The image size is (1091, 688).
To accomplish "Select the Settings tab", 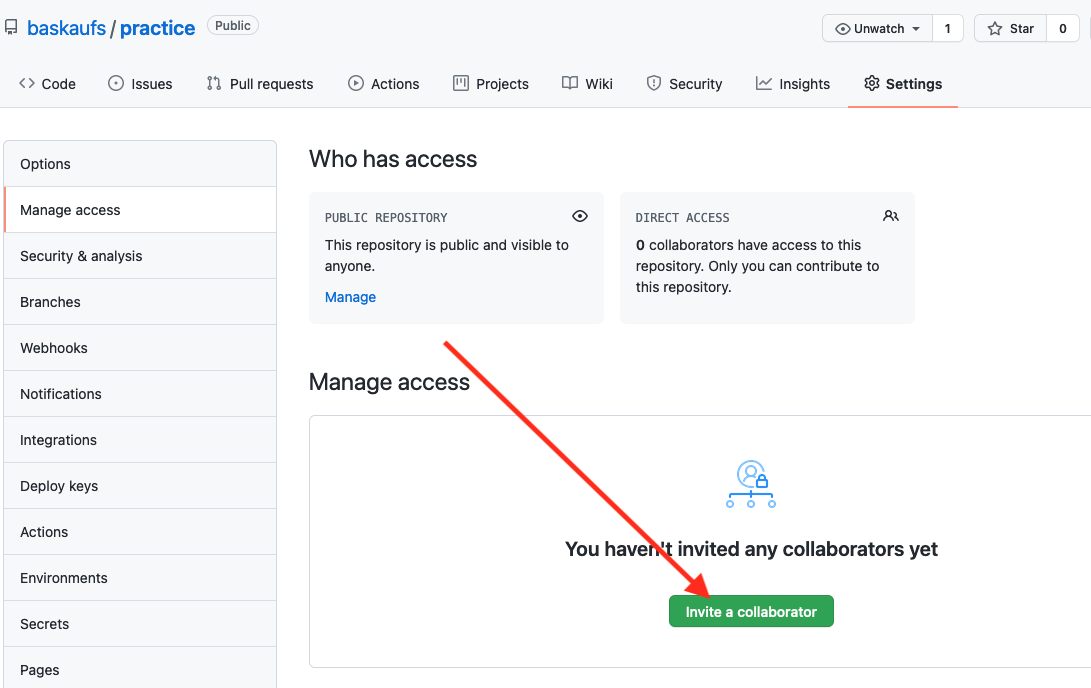I will coord(903,84).
